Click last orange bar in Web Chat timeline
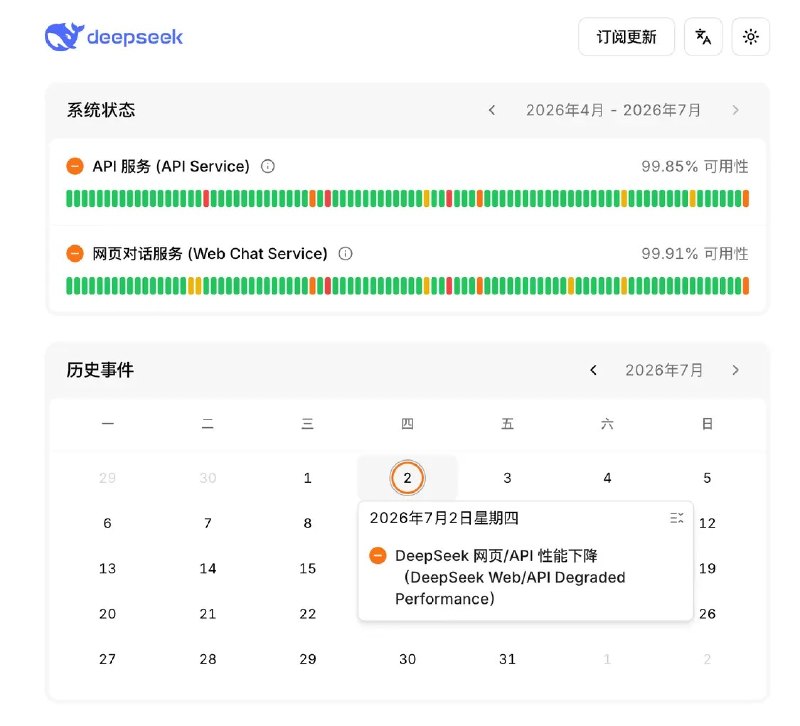The width and height of the screenshot is (800, 726). click(746, 286)
